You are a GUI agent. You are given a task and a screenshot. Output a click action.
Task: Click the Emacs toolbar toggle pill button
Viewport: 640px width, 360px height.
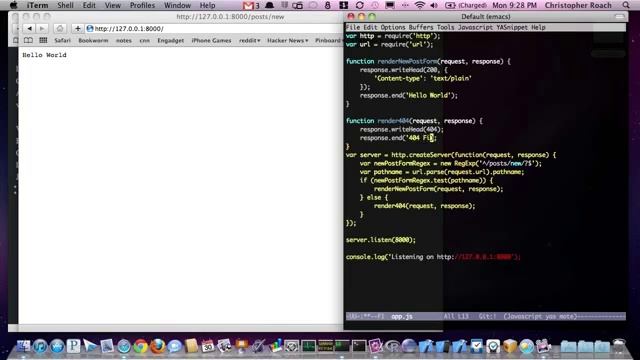[x=620, y=17]
